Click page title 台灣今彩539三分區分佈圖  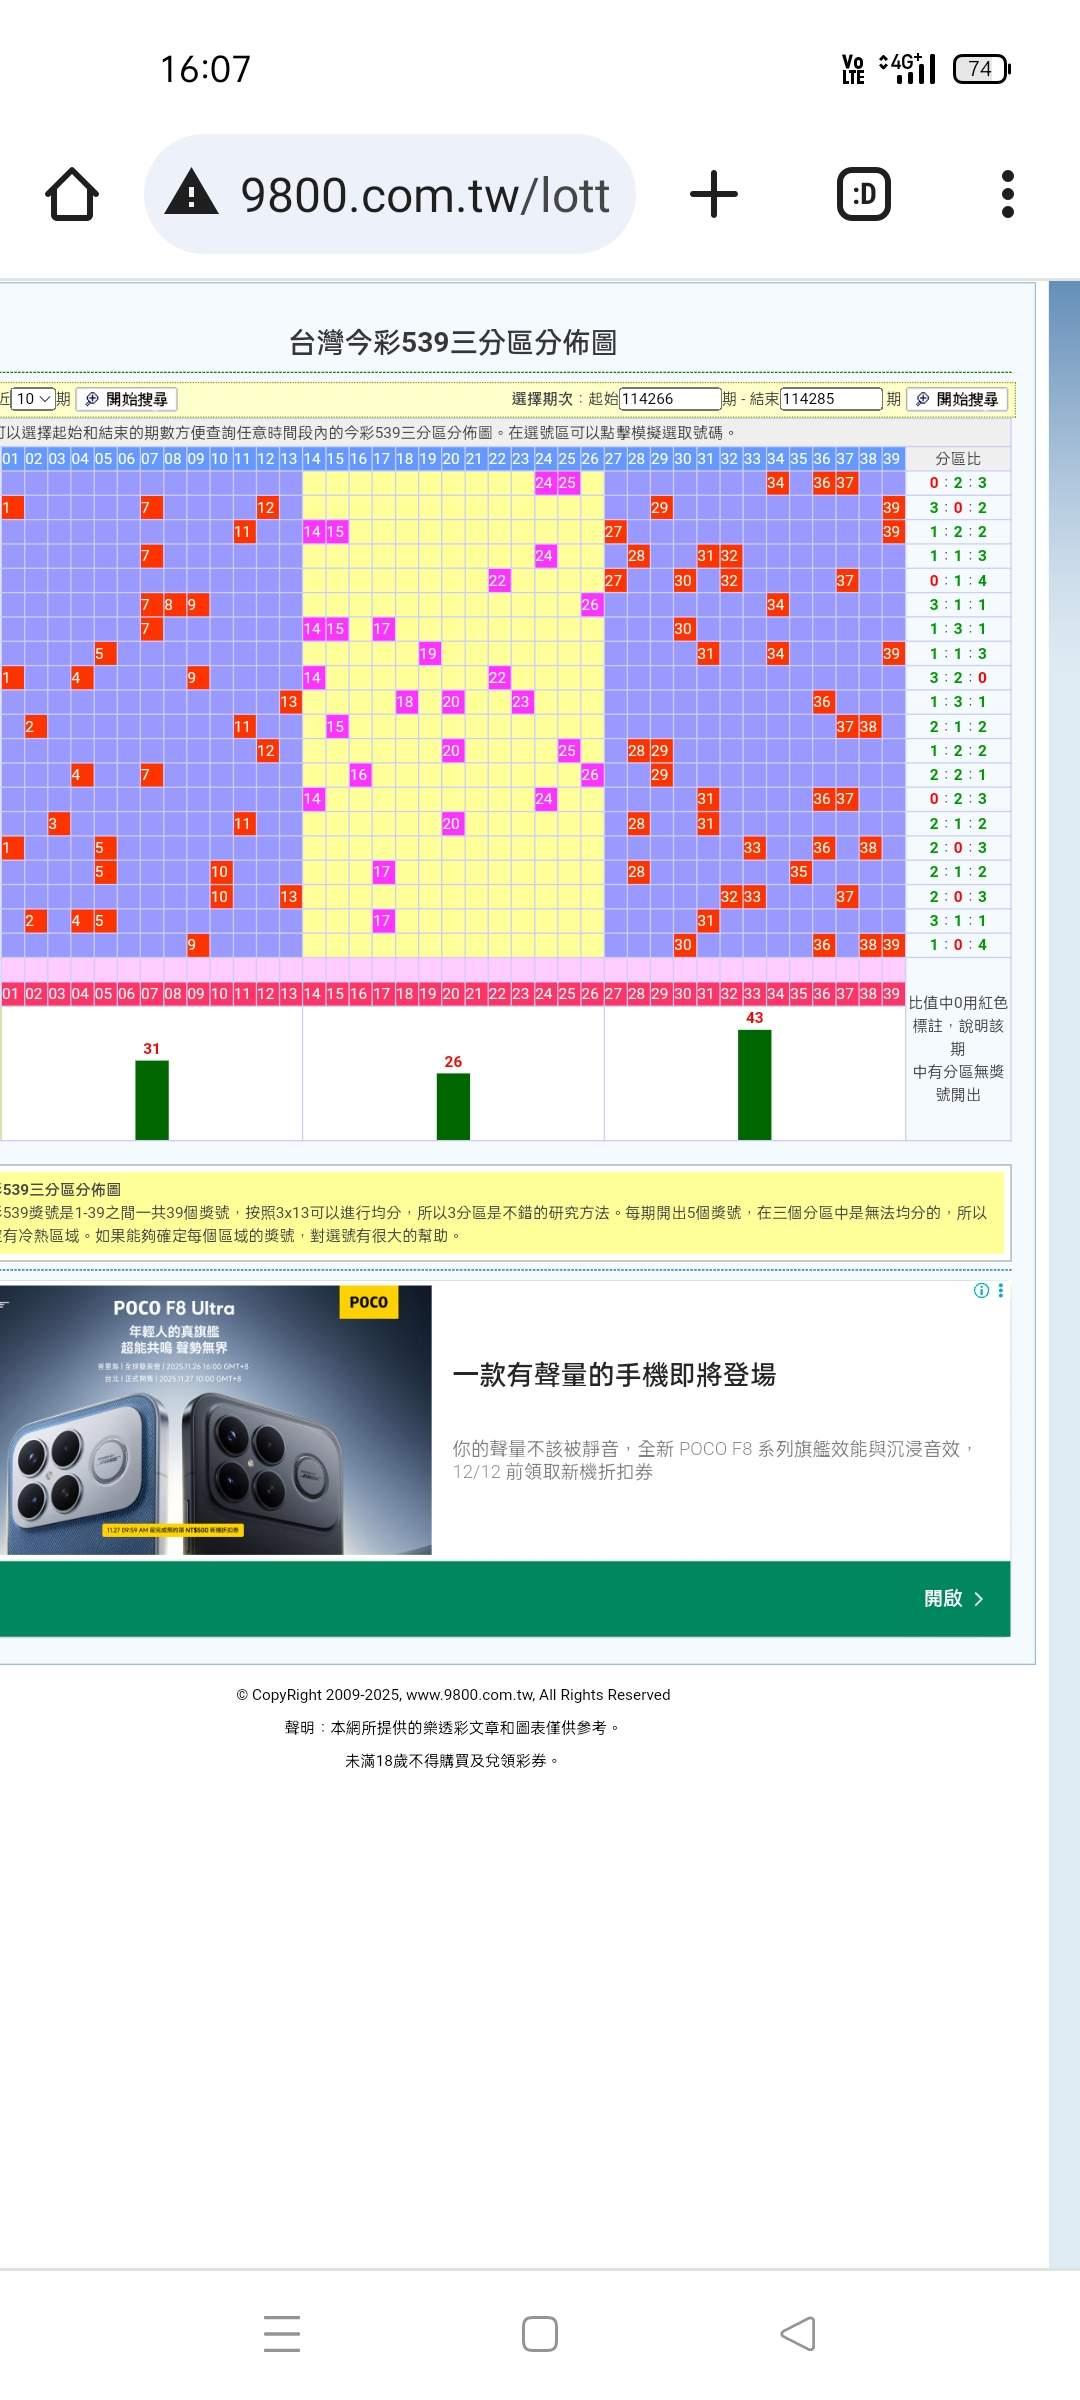(453, 342)
